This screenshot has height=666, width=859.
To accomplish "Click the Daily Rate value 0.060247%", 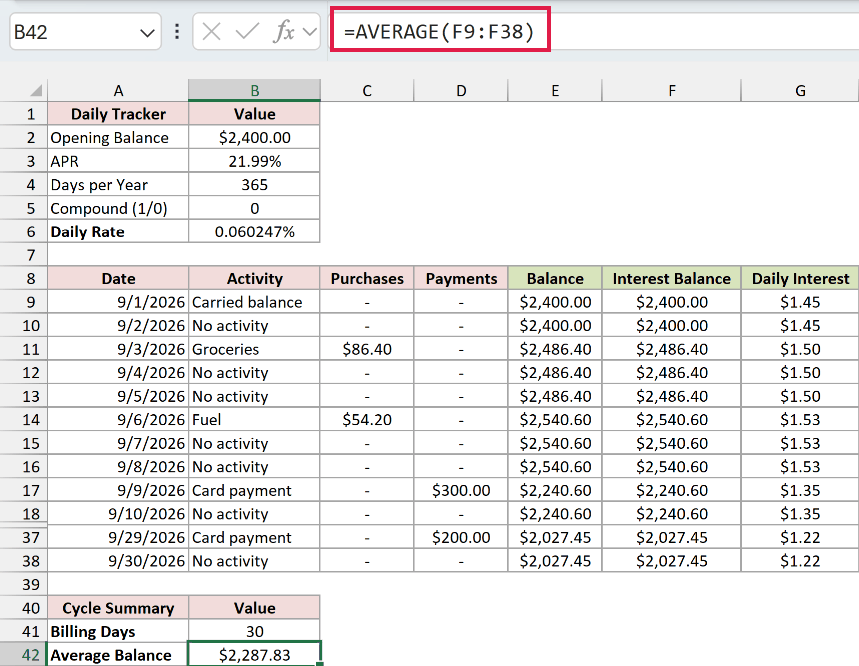I will [x=255, y=232].
